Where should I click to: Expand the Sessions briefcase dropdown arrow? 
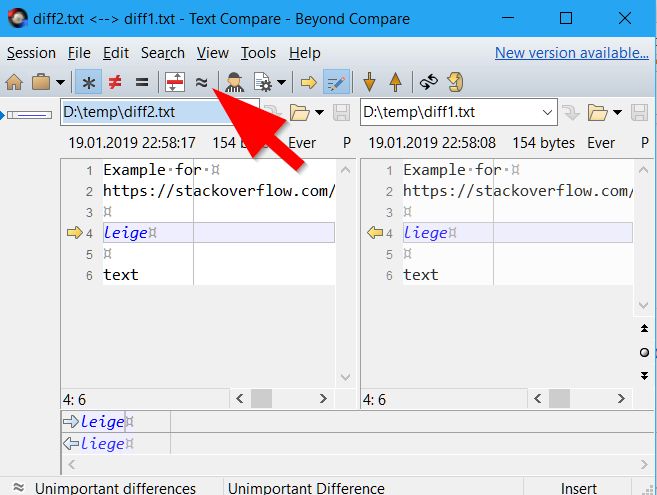[x=60, y=83]
